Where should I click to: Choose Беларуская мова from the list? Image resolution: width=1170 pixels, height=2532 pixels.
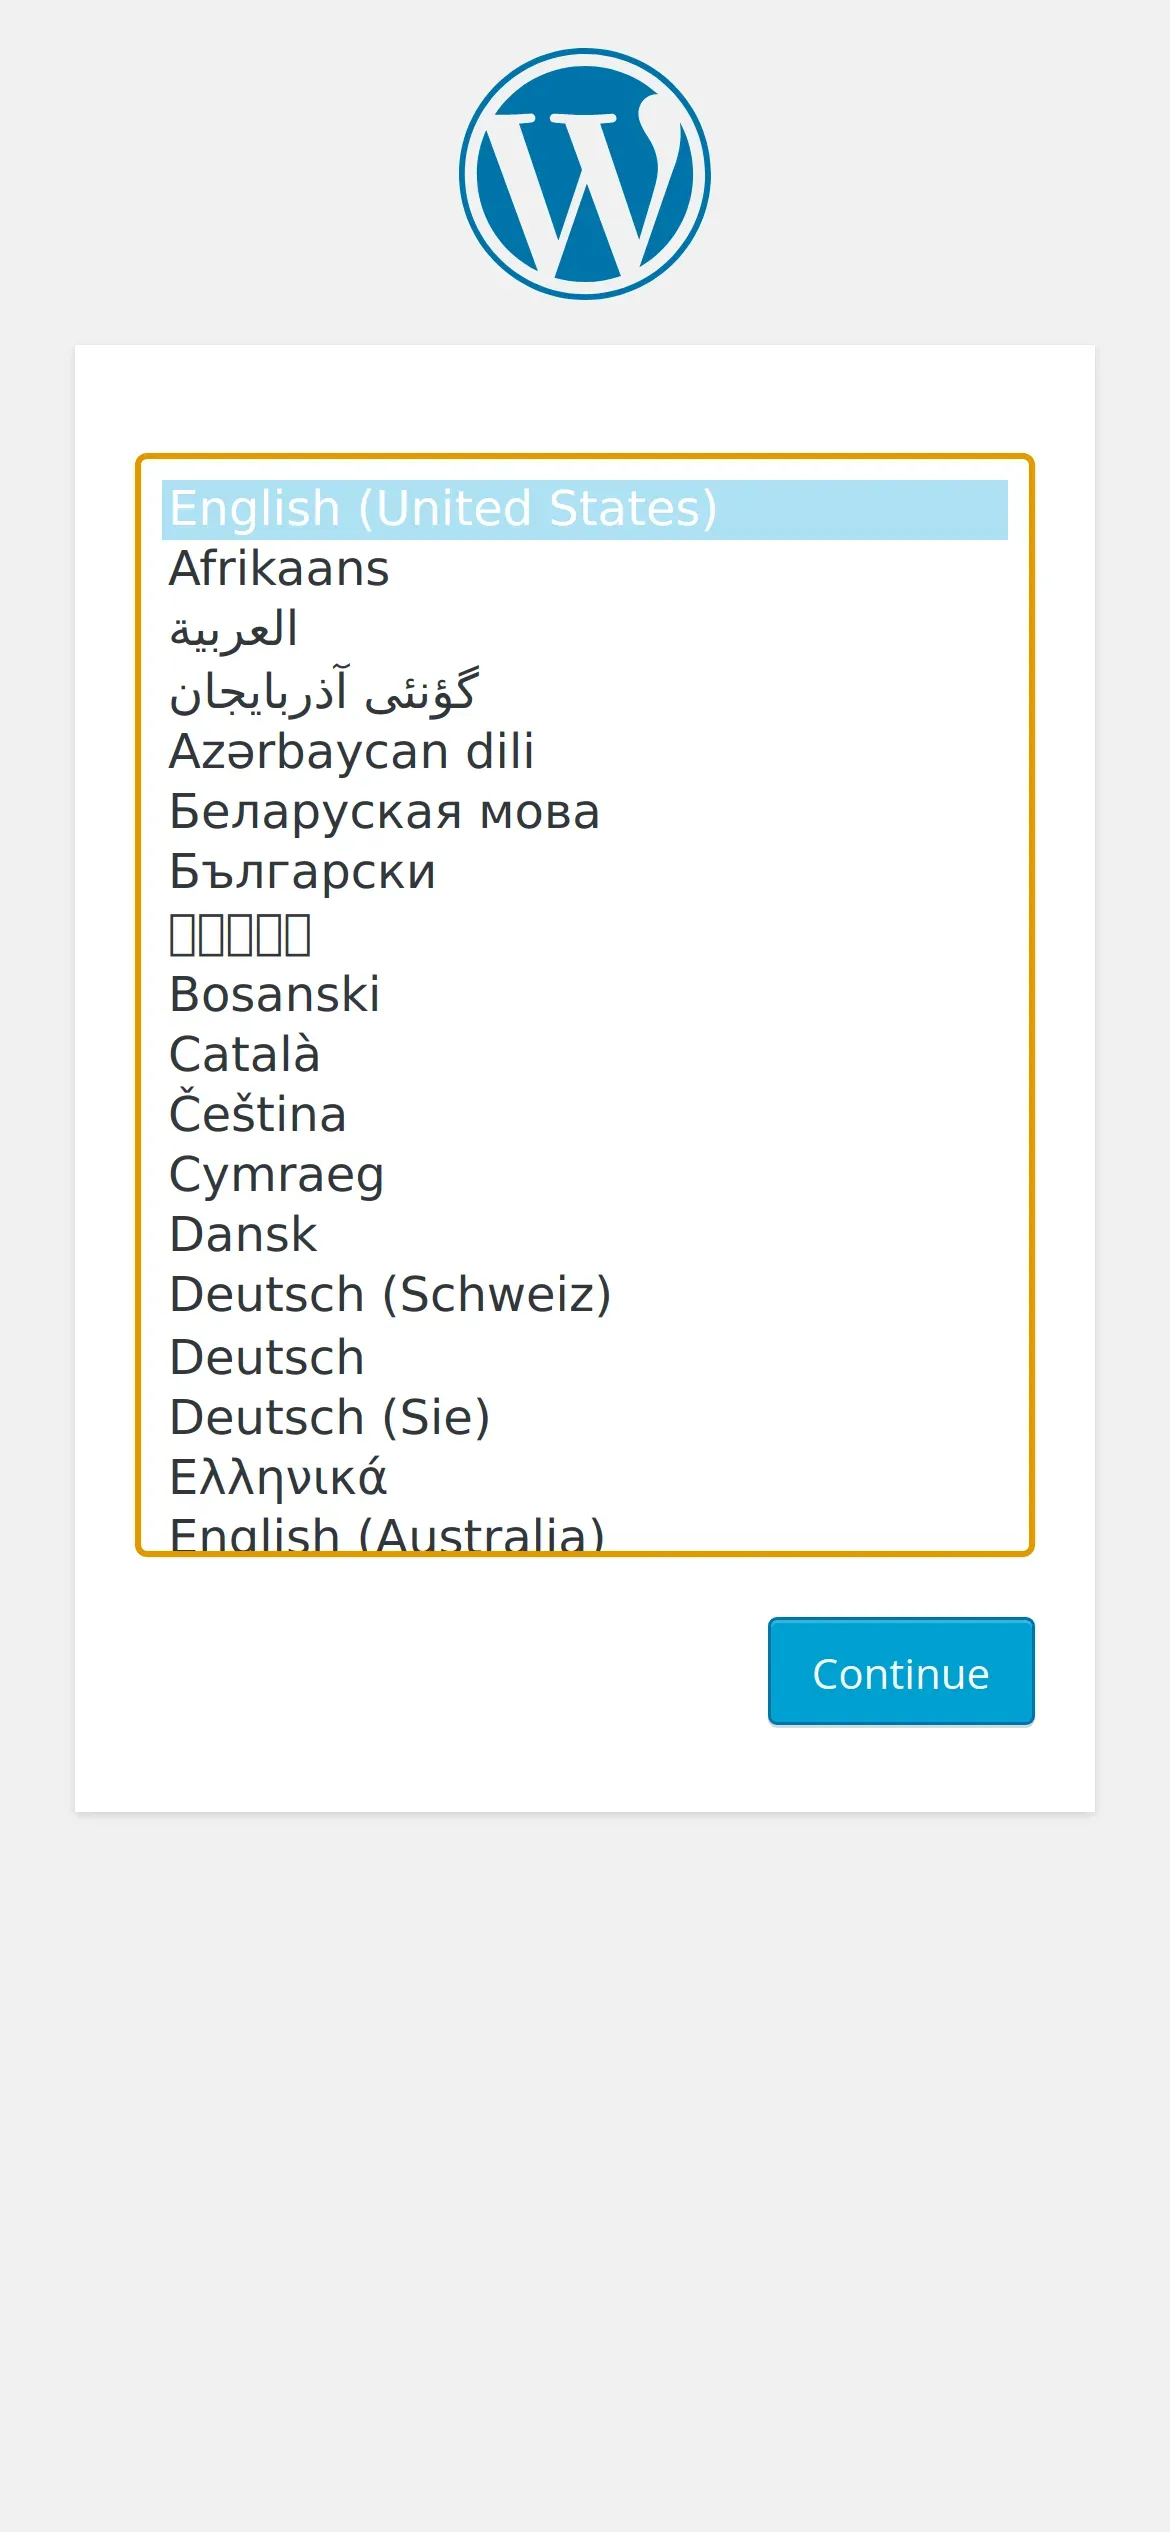pos(384,812)
